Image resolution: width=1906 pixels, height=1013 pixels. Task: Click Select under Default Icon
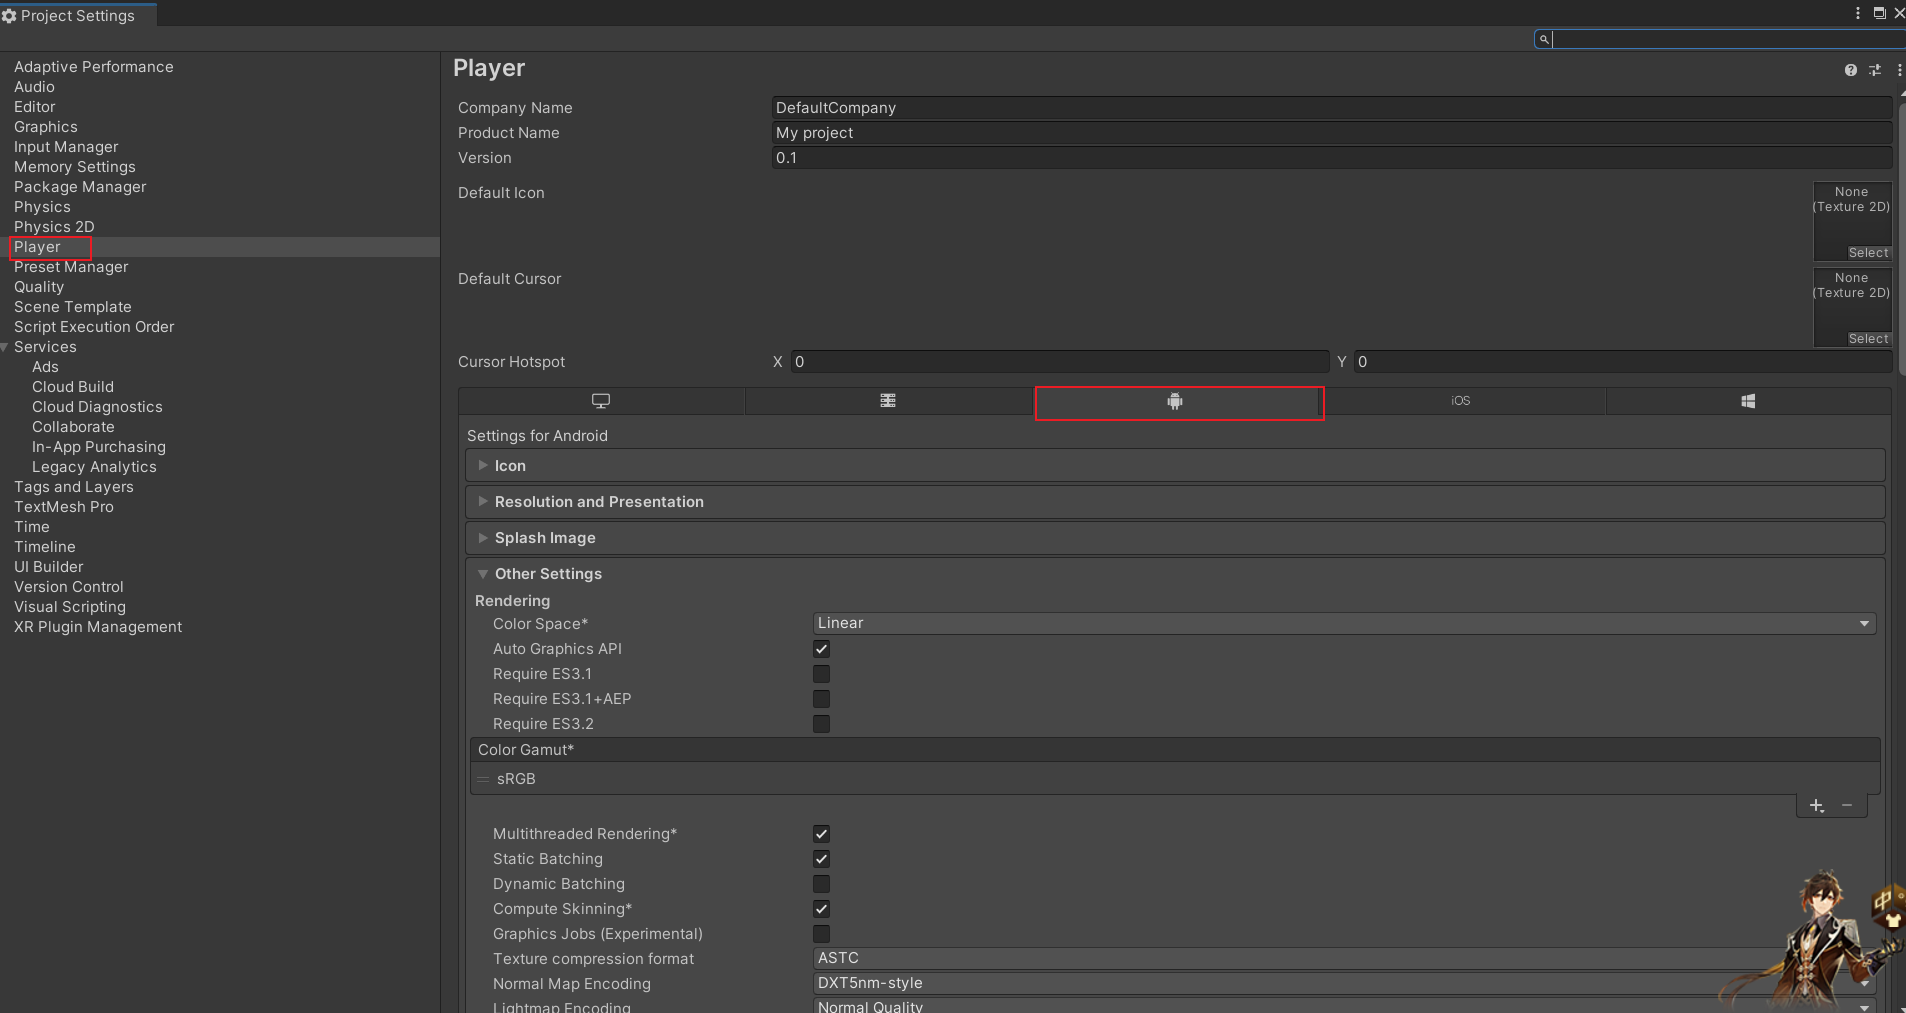pyautogui.click(x=1868, y=253)
